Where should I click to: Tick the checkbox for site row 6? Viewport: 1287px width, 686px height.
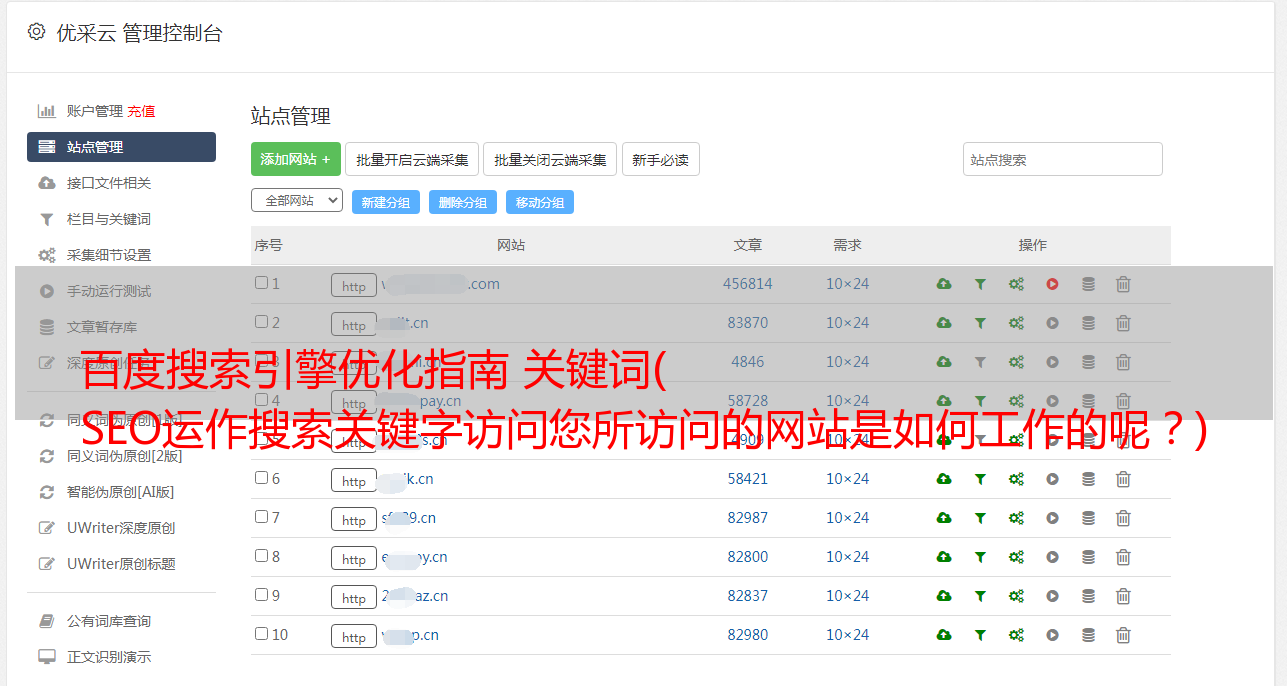point(261,478)
